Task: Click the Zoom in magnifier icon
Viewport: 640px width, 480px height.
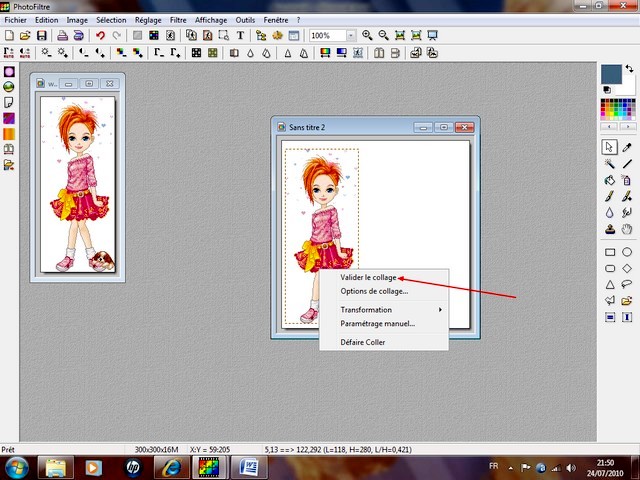Action: (x=367, y=36)
